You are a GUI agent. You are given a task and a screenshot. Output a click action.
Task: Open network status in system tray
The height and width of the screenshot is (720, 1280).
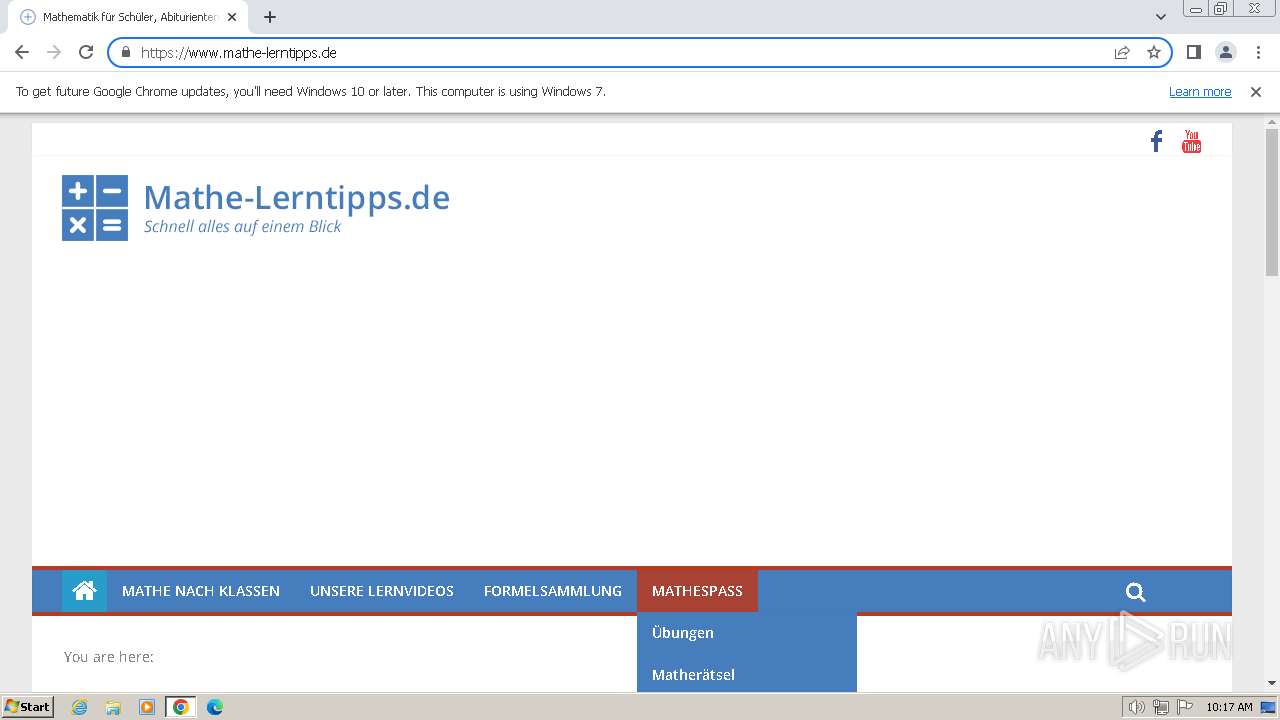pyautogui.click(x=1161, y=707)
